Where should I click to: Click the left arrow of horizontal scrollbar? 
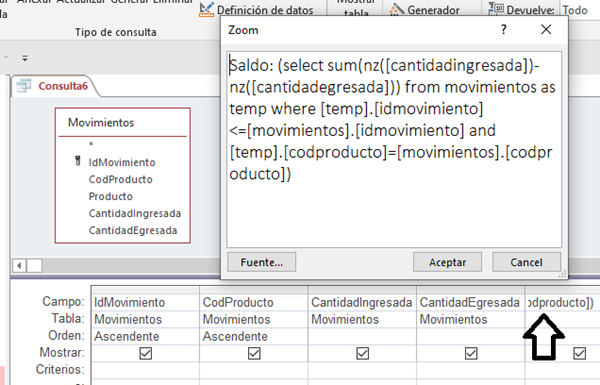click(x=19, y=266)
